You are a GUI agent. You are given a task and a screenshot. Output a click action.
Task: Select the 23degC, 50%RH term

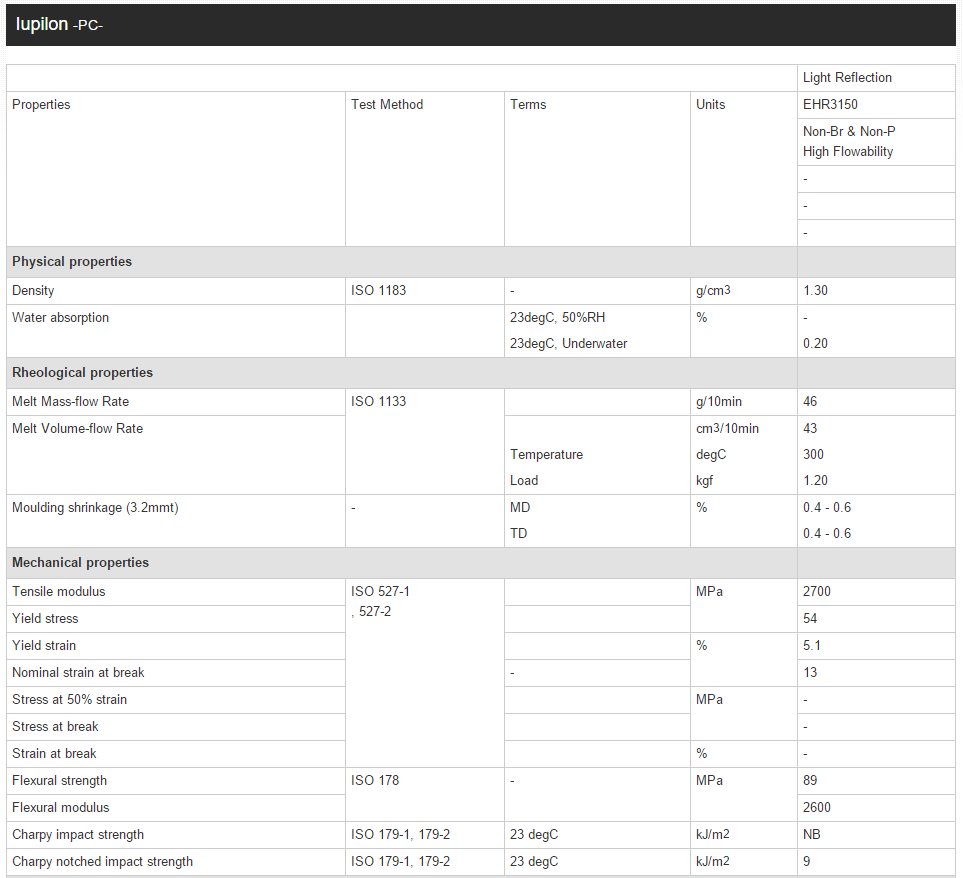point(557,317)
